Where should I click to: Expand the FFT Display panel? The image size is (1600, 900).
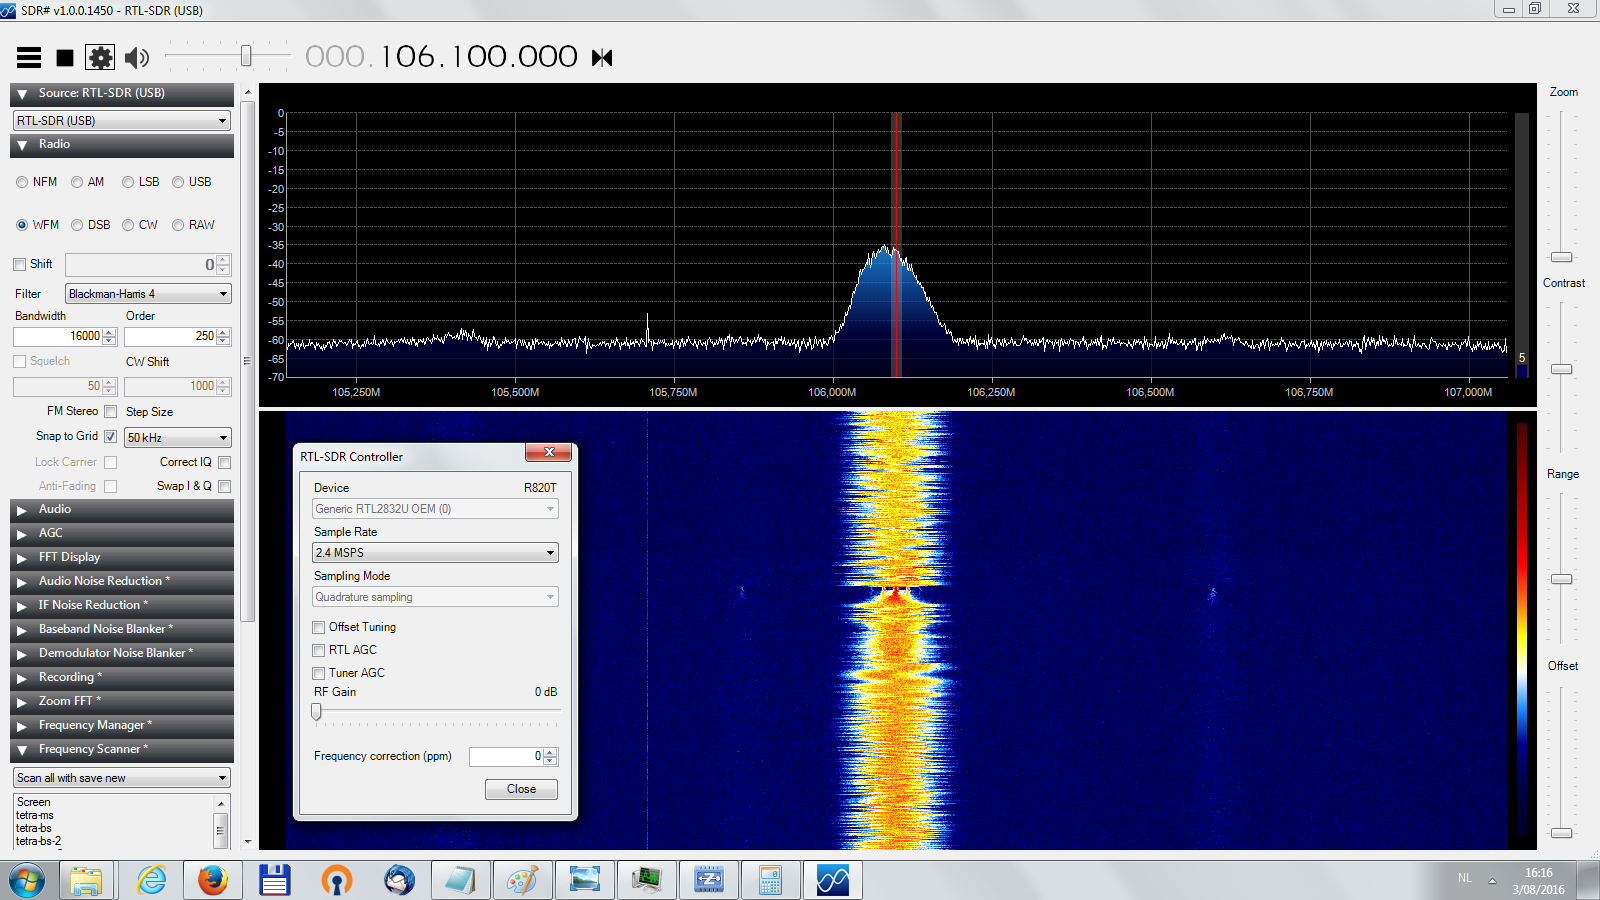(69, 557)
